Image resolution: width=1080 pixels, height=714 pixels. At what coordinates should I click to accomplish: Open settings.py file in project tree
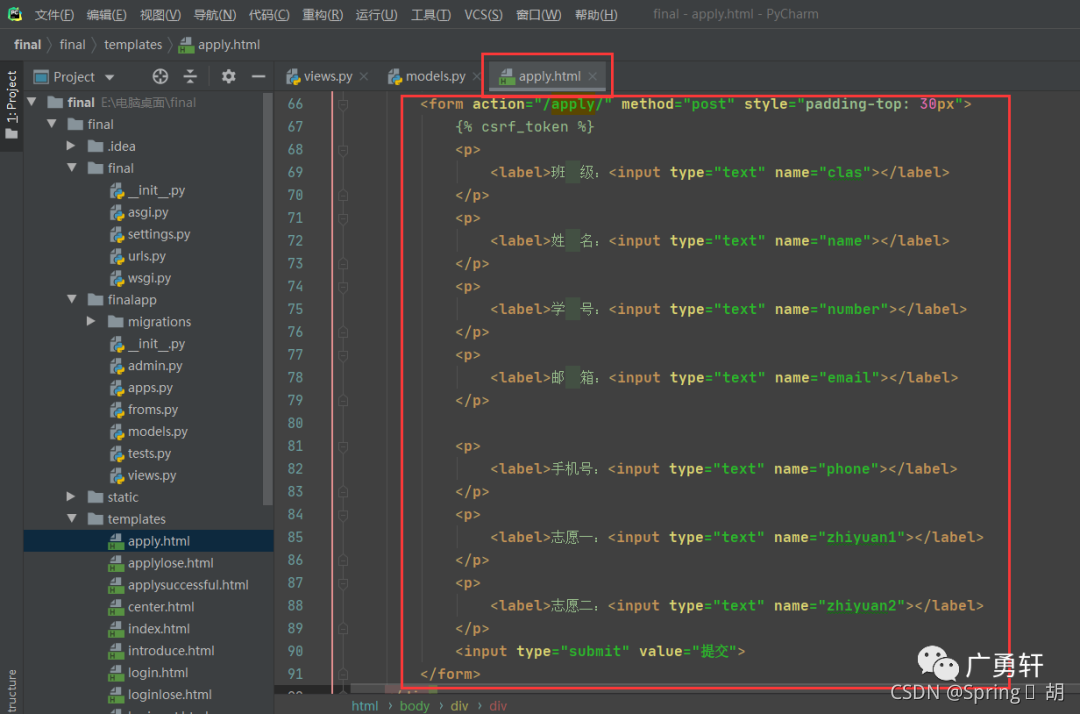pyautogui.click(x=158, y=234)
